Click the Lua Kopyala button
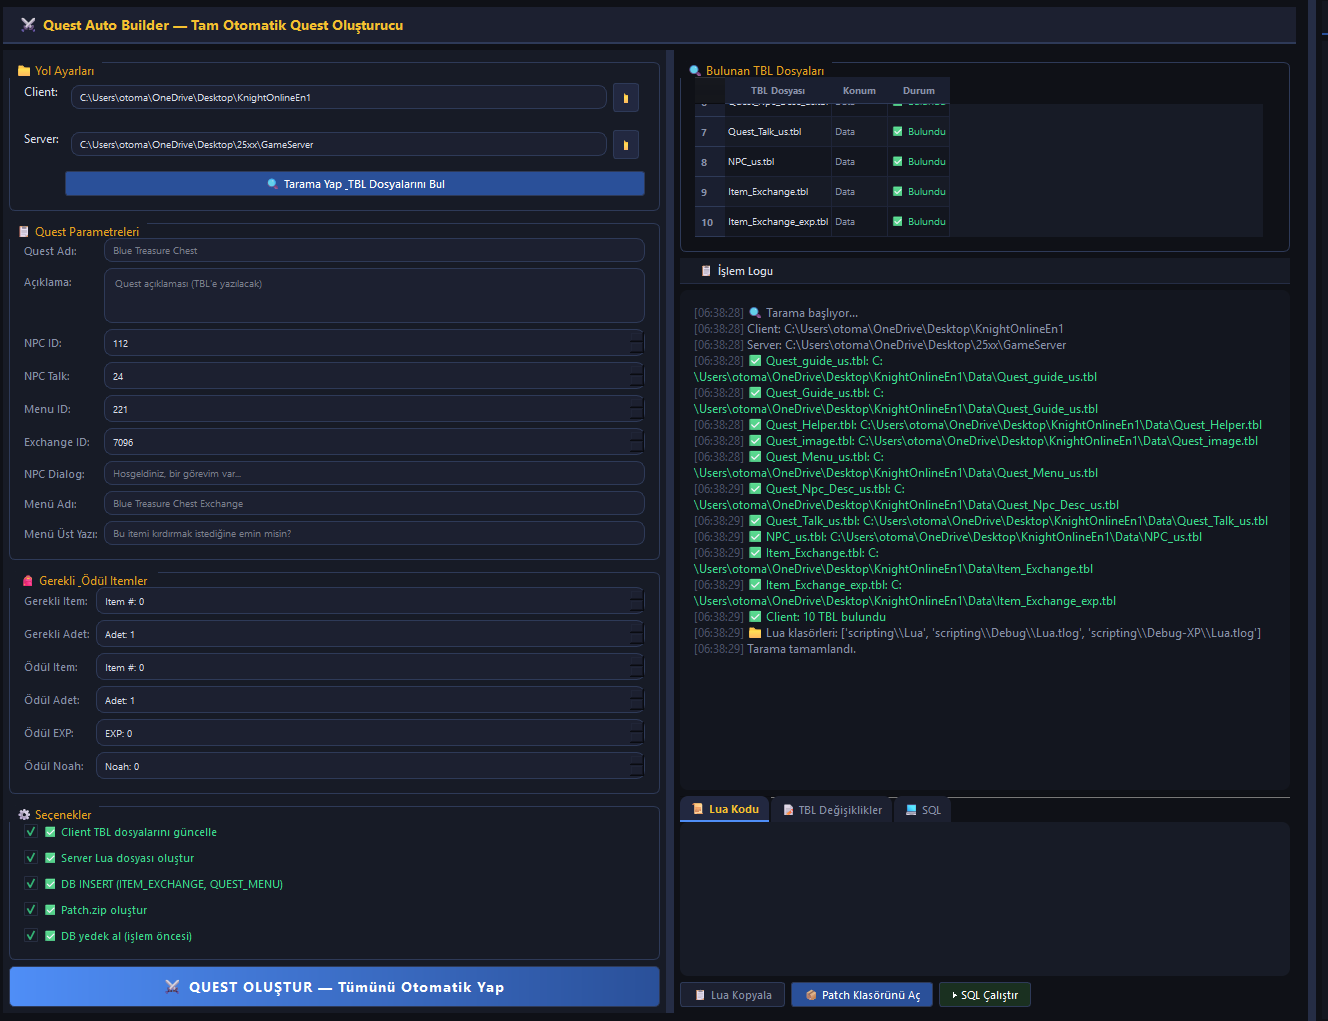 pos(733,995)
